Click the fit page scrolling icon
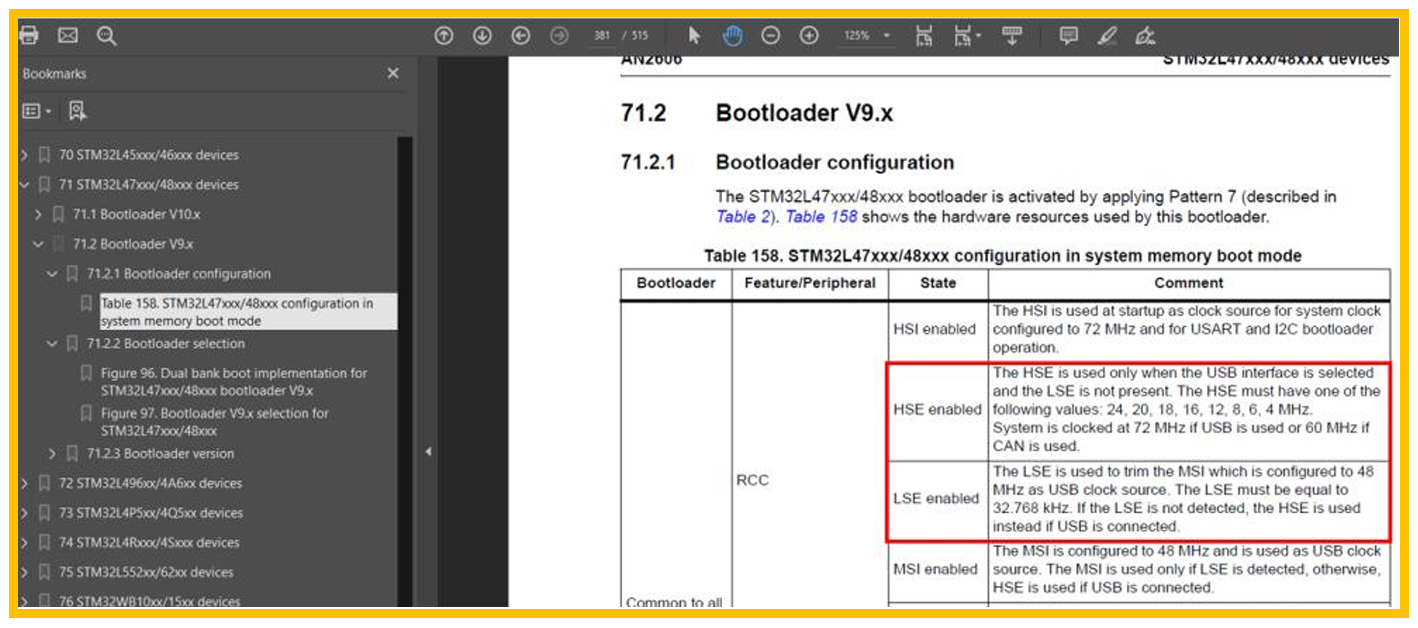 [x=924, y=36]
